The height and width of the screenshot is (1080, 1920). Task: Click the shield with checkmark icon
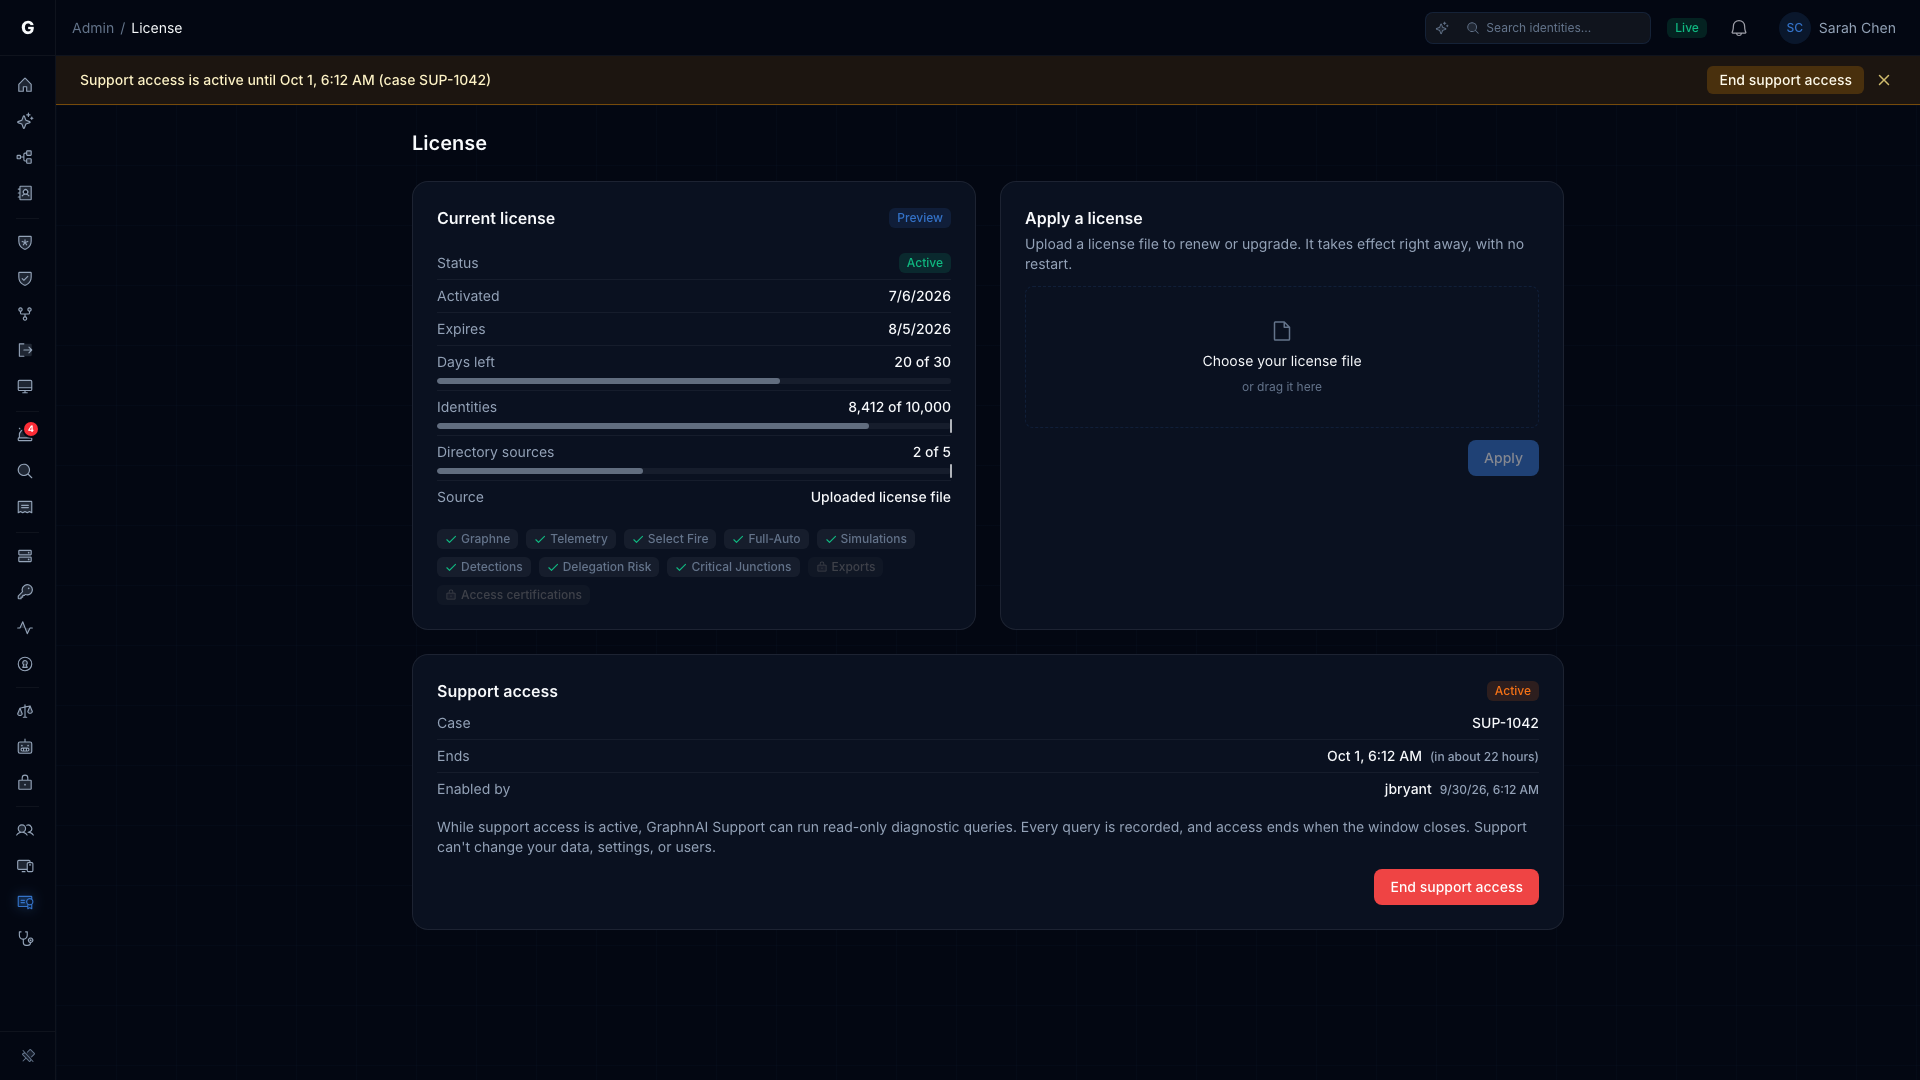(25, 278)
